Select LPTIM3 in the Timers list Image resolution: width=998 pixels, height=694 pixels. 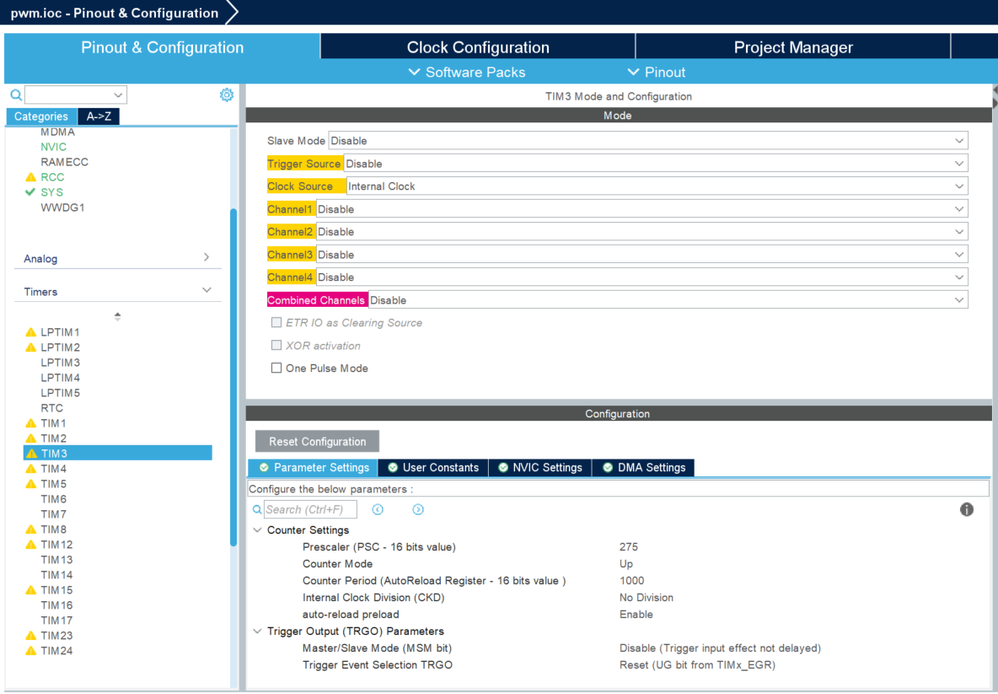60,362
